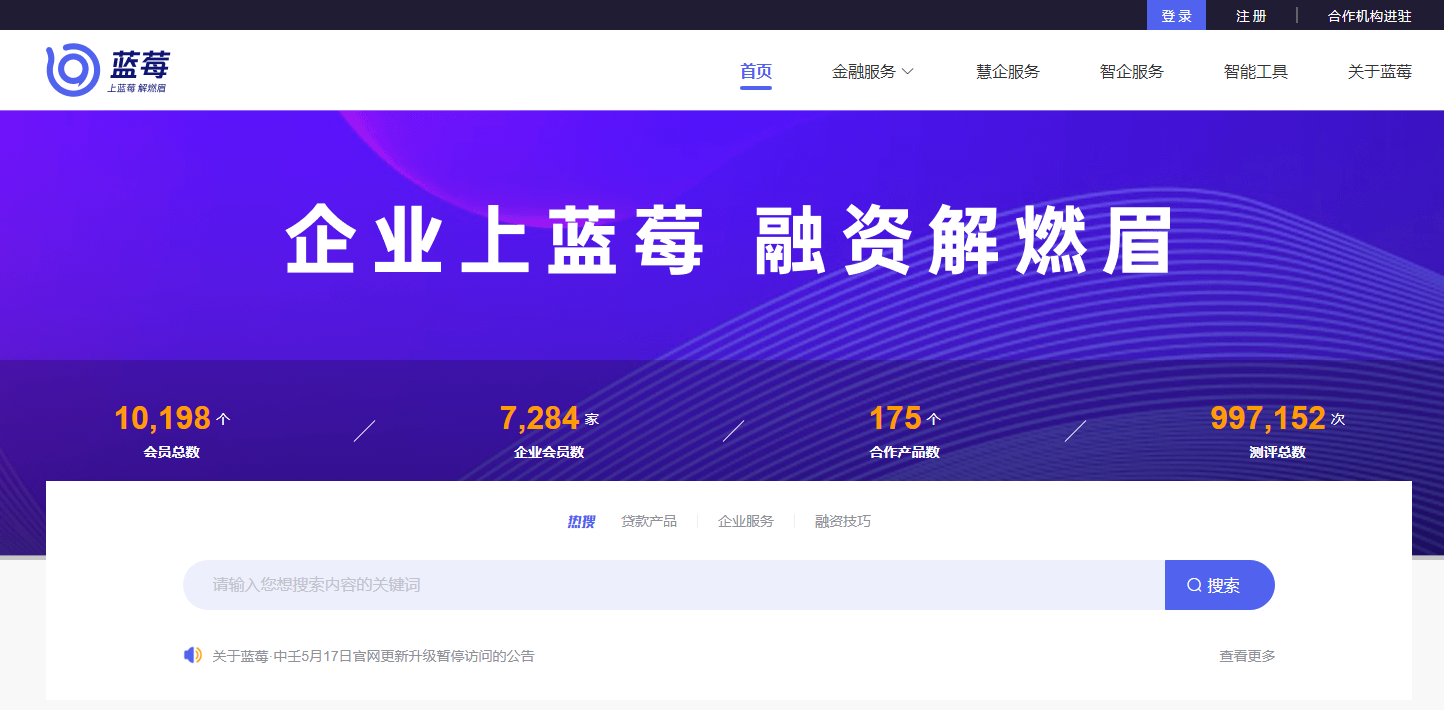This screenshot has width=1444, height=710.
Task: Click the 企业上蓝莓 融资解燃眉 banner
Action: coord(729,240)
